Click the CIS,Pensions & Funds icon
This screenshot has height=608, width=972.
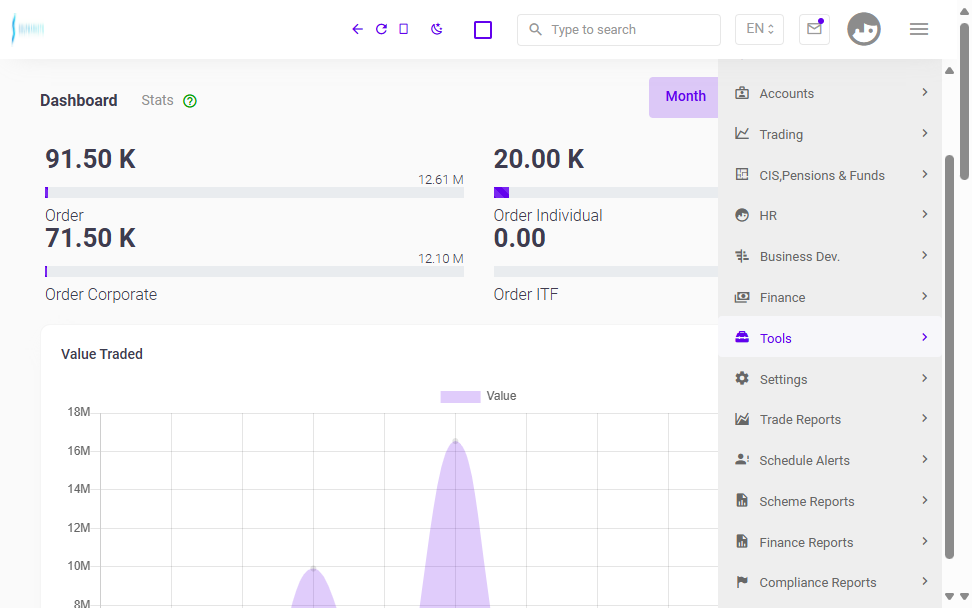pyautogui.click(x=742, y=174)
